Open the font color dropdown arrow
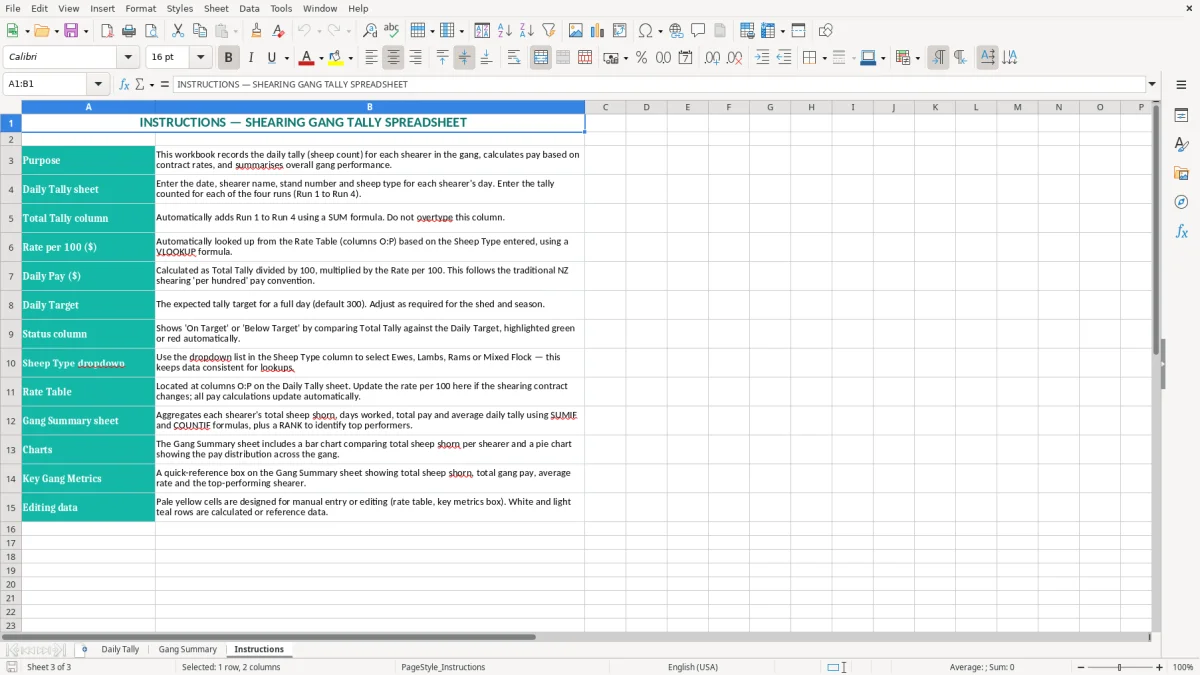 tap(322, 58)
